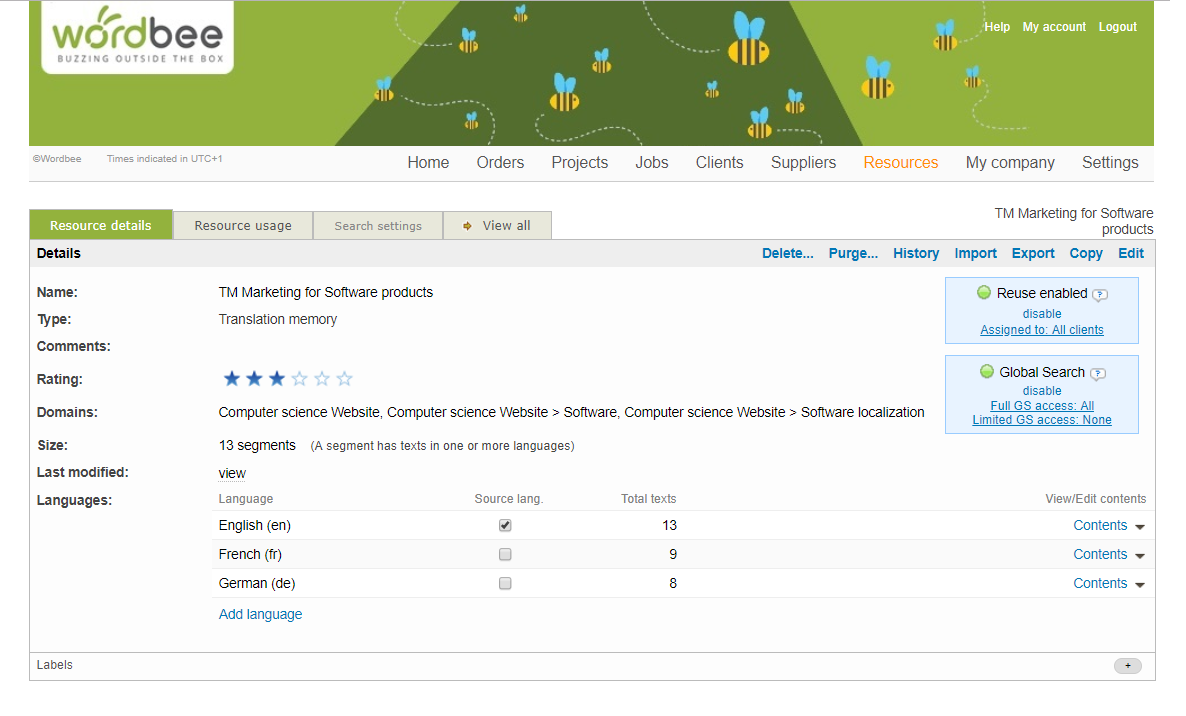
Task: Click the green status dot beside Reuse enabled
Action: pos(985,293)
